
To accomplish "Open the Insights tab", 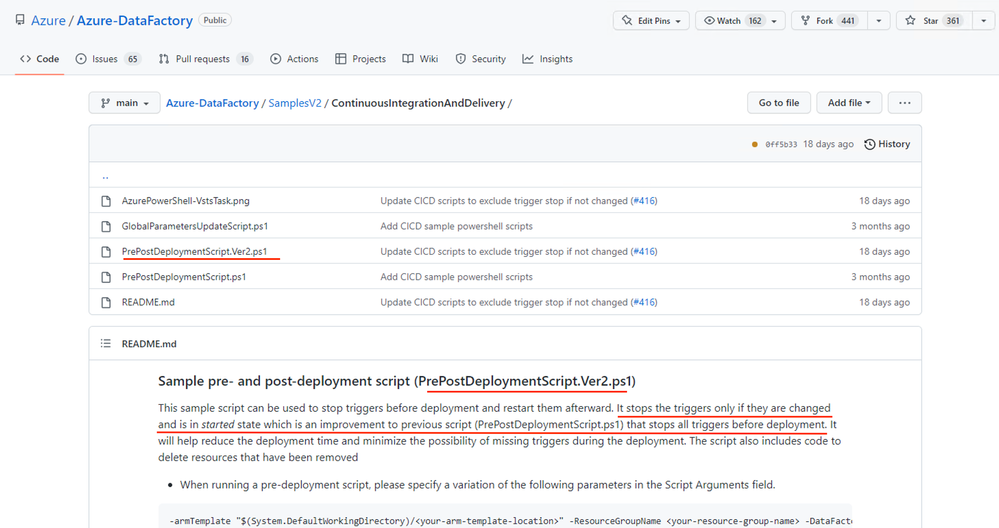I will click(x=547, y=59).
